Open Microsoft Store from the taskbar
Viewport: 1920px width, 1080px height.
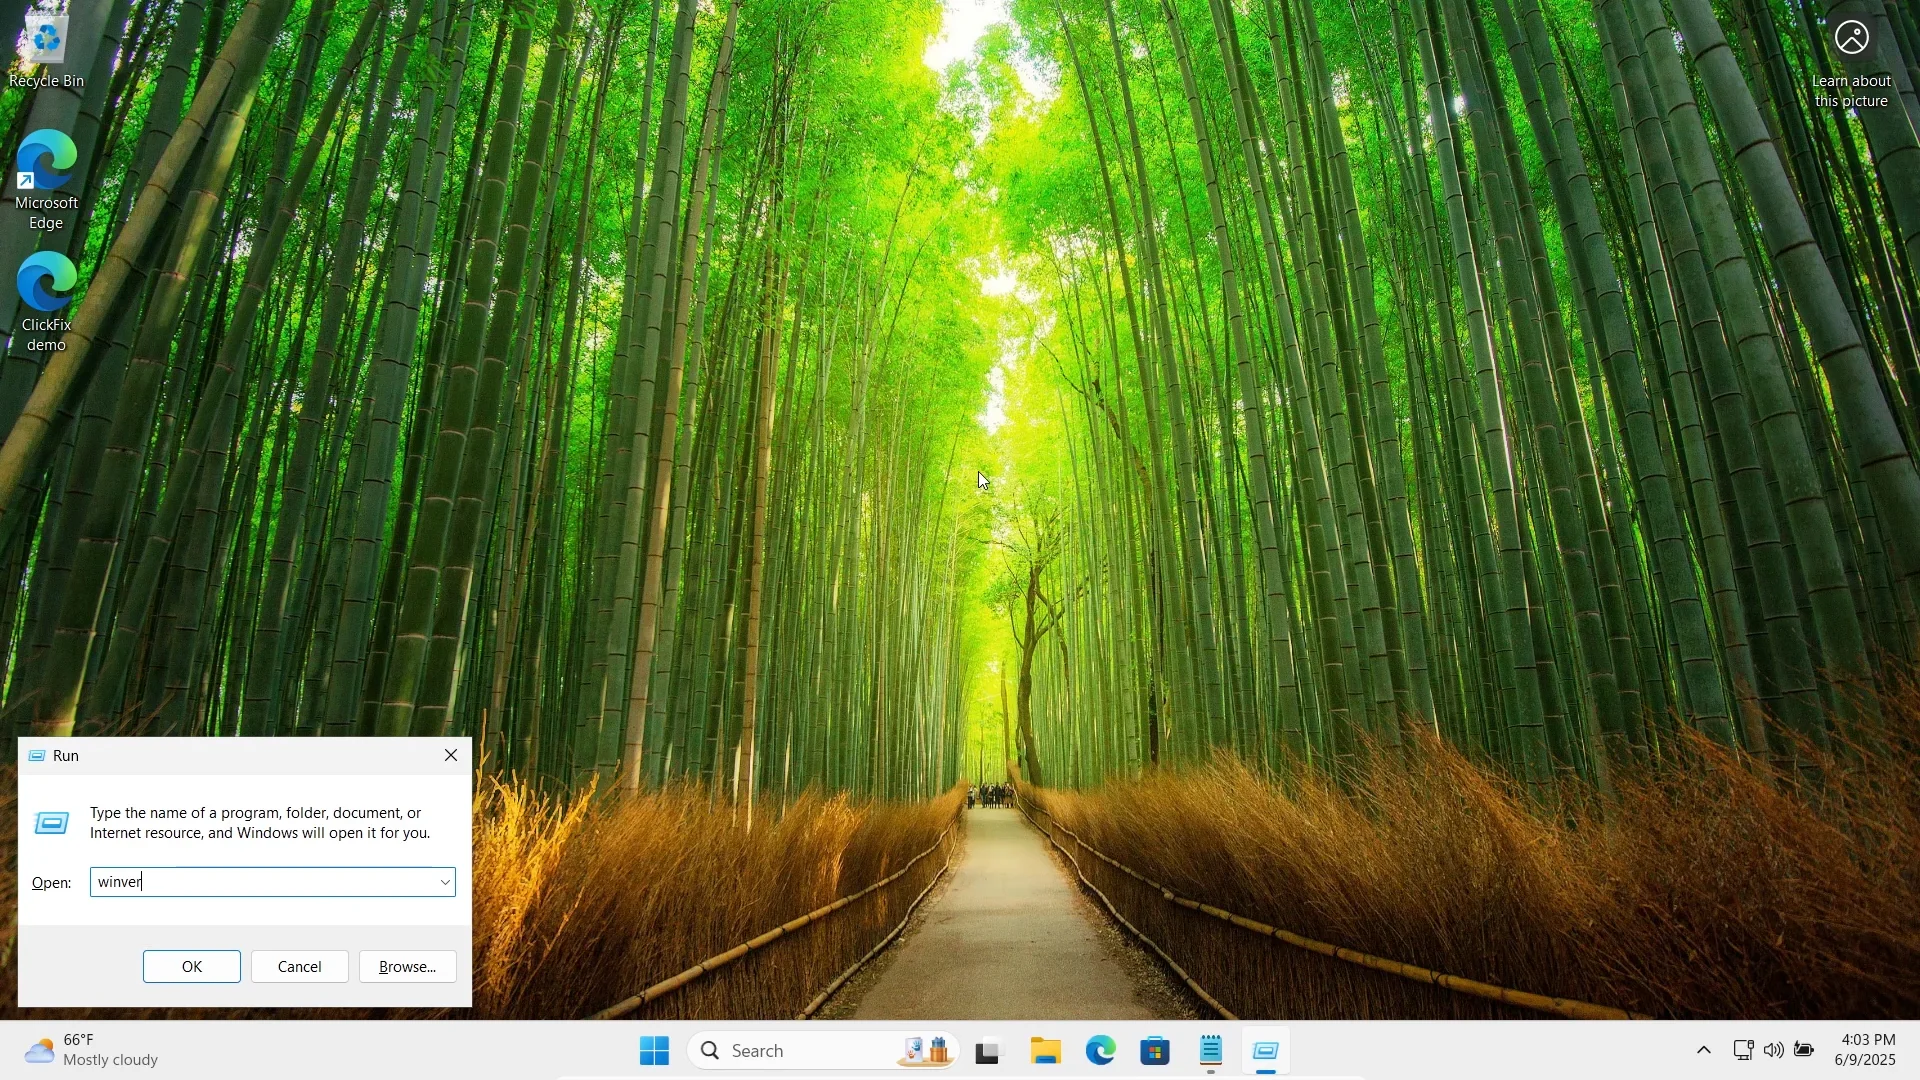tap(1156, 1051)
